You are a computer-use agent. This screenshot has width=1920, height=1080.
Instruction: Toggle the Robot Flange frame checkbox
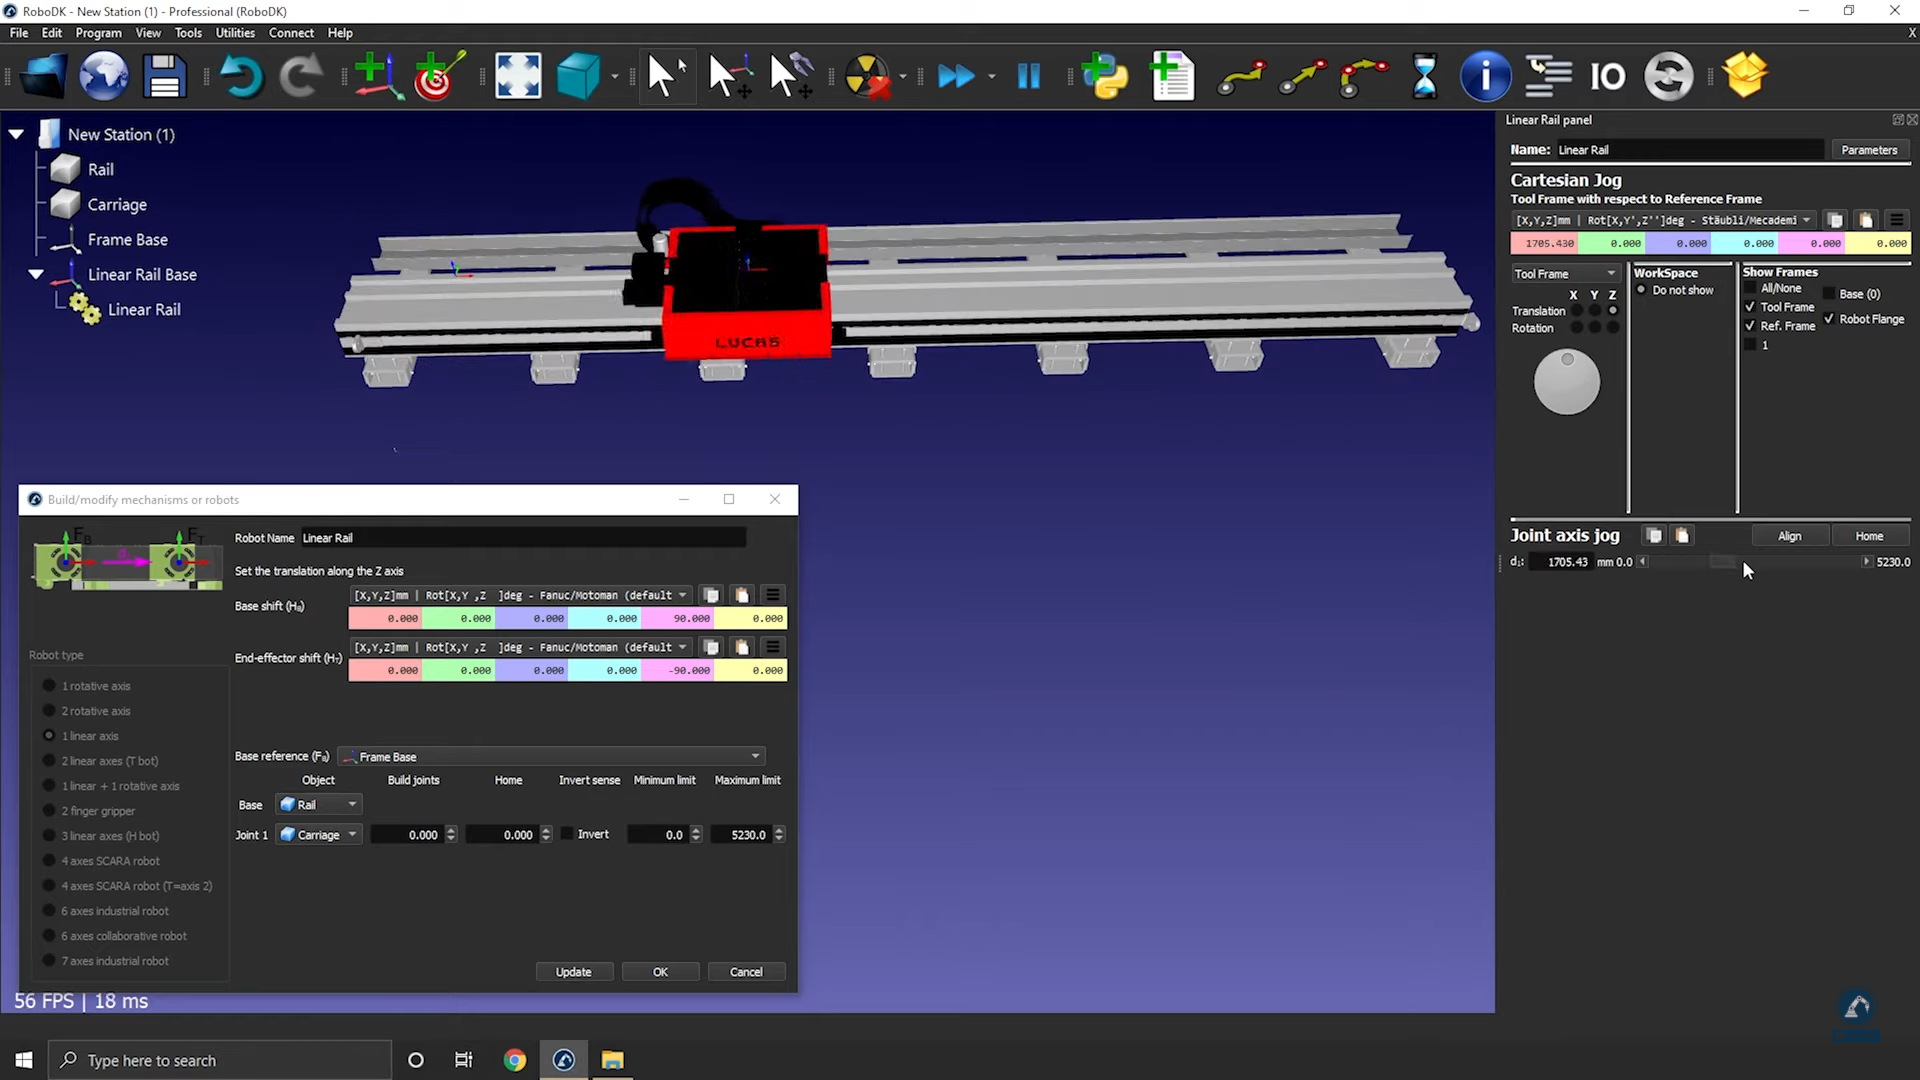pos(1829,319)
